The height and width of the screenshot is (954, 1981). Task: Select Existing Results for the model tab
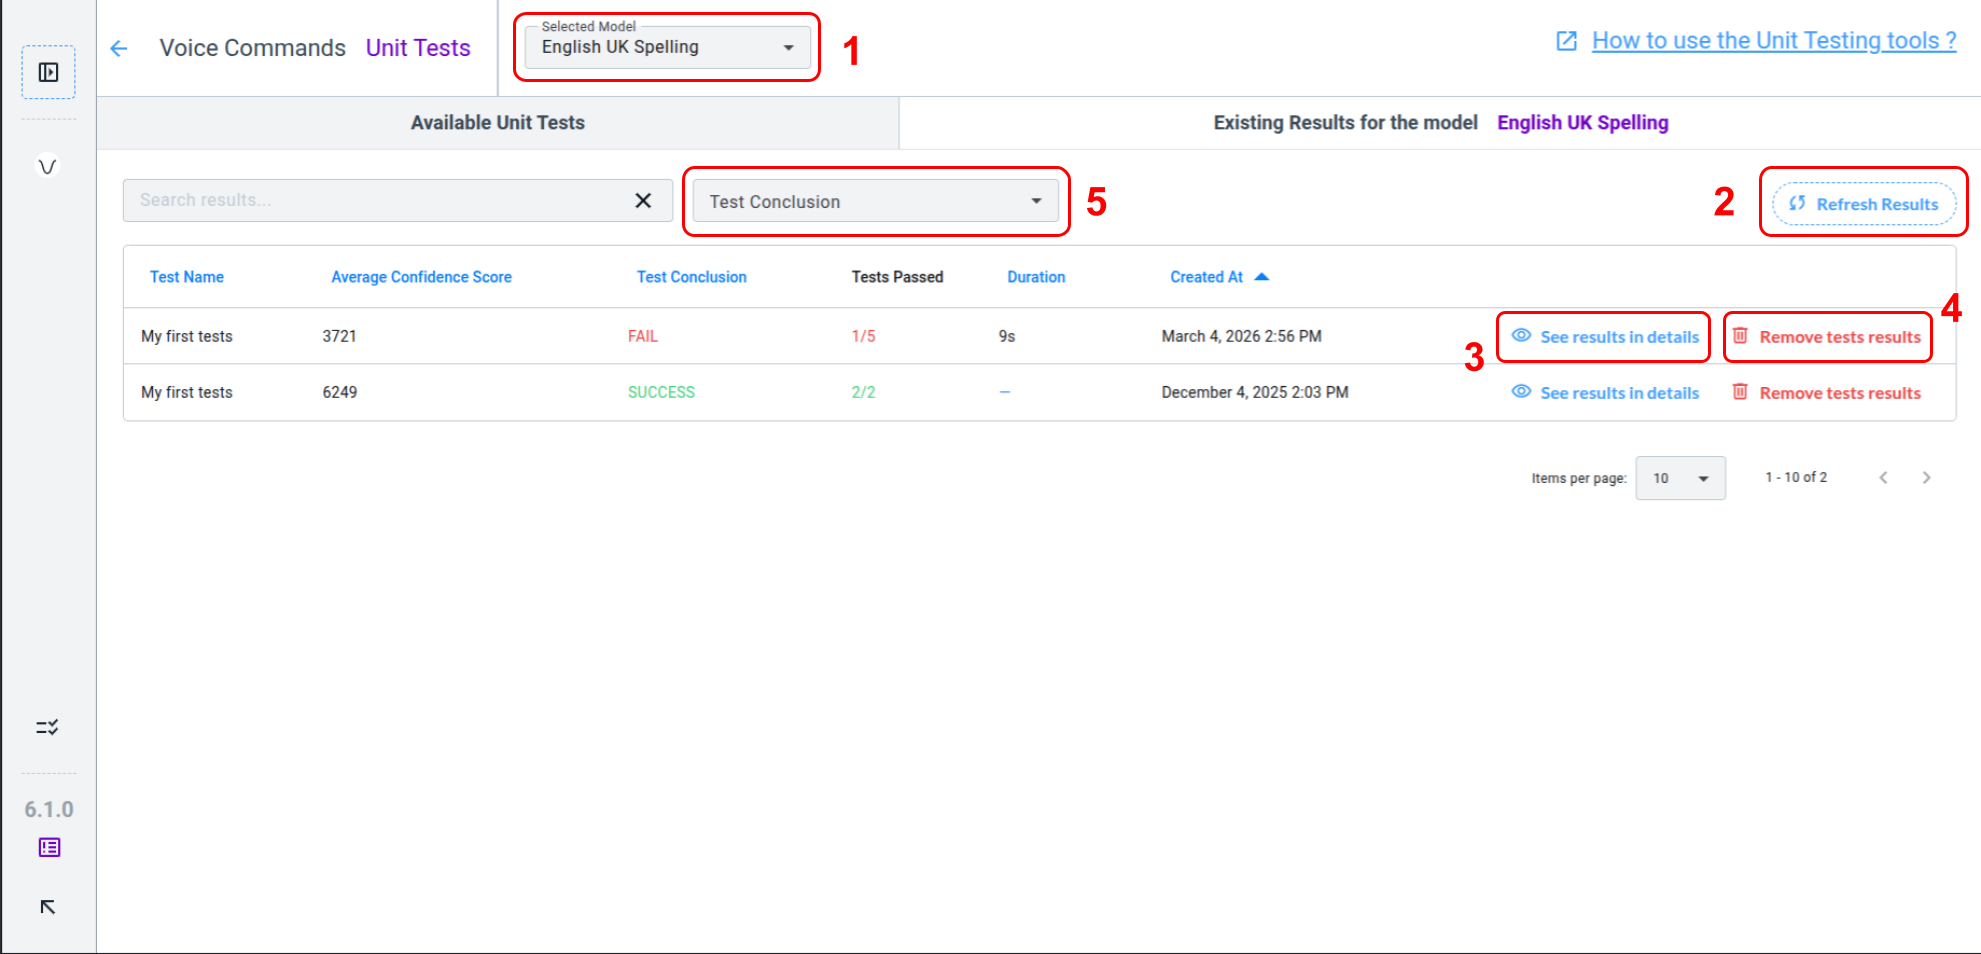[x=1440, y=123]
